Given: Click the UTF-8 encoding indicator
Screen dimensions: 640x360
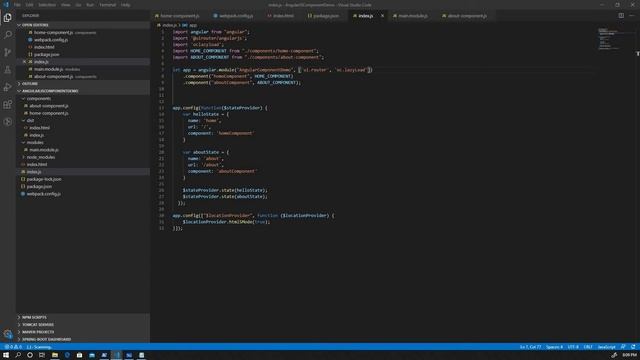Looking at the screenshot, I should pos(573,347).
